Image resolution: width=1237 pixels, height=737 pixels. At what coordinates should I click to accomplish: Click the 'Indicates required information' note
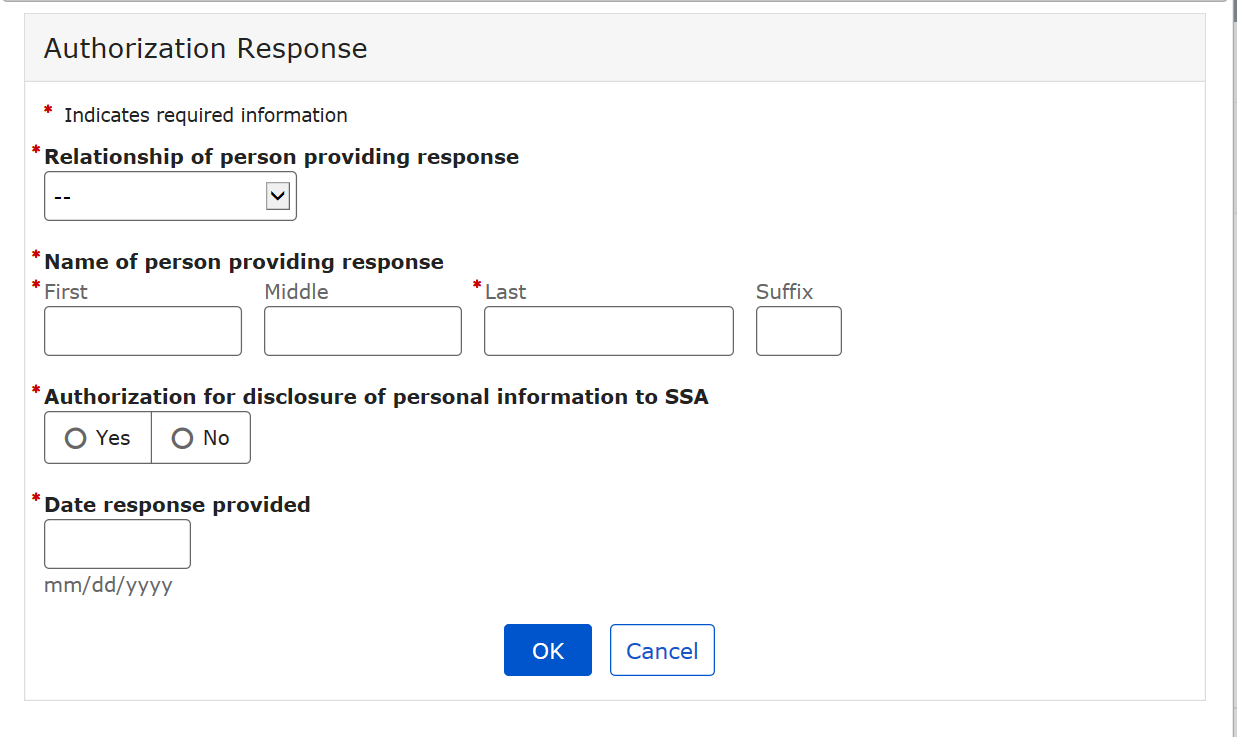pyautogui.click(x=206, y=116)
